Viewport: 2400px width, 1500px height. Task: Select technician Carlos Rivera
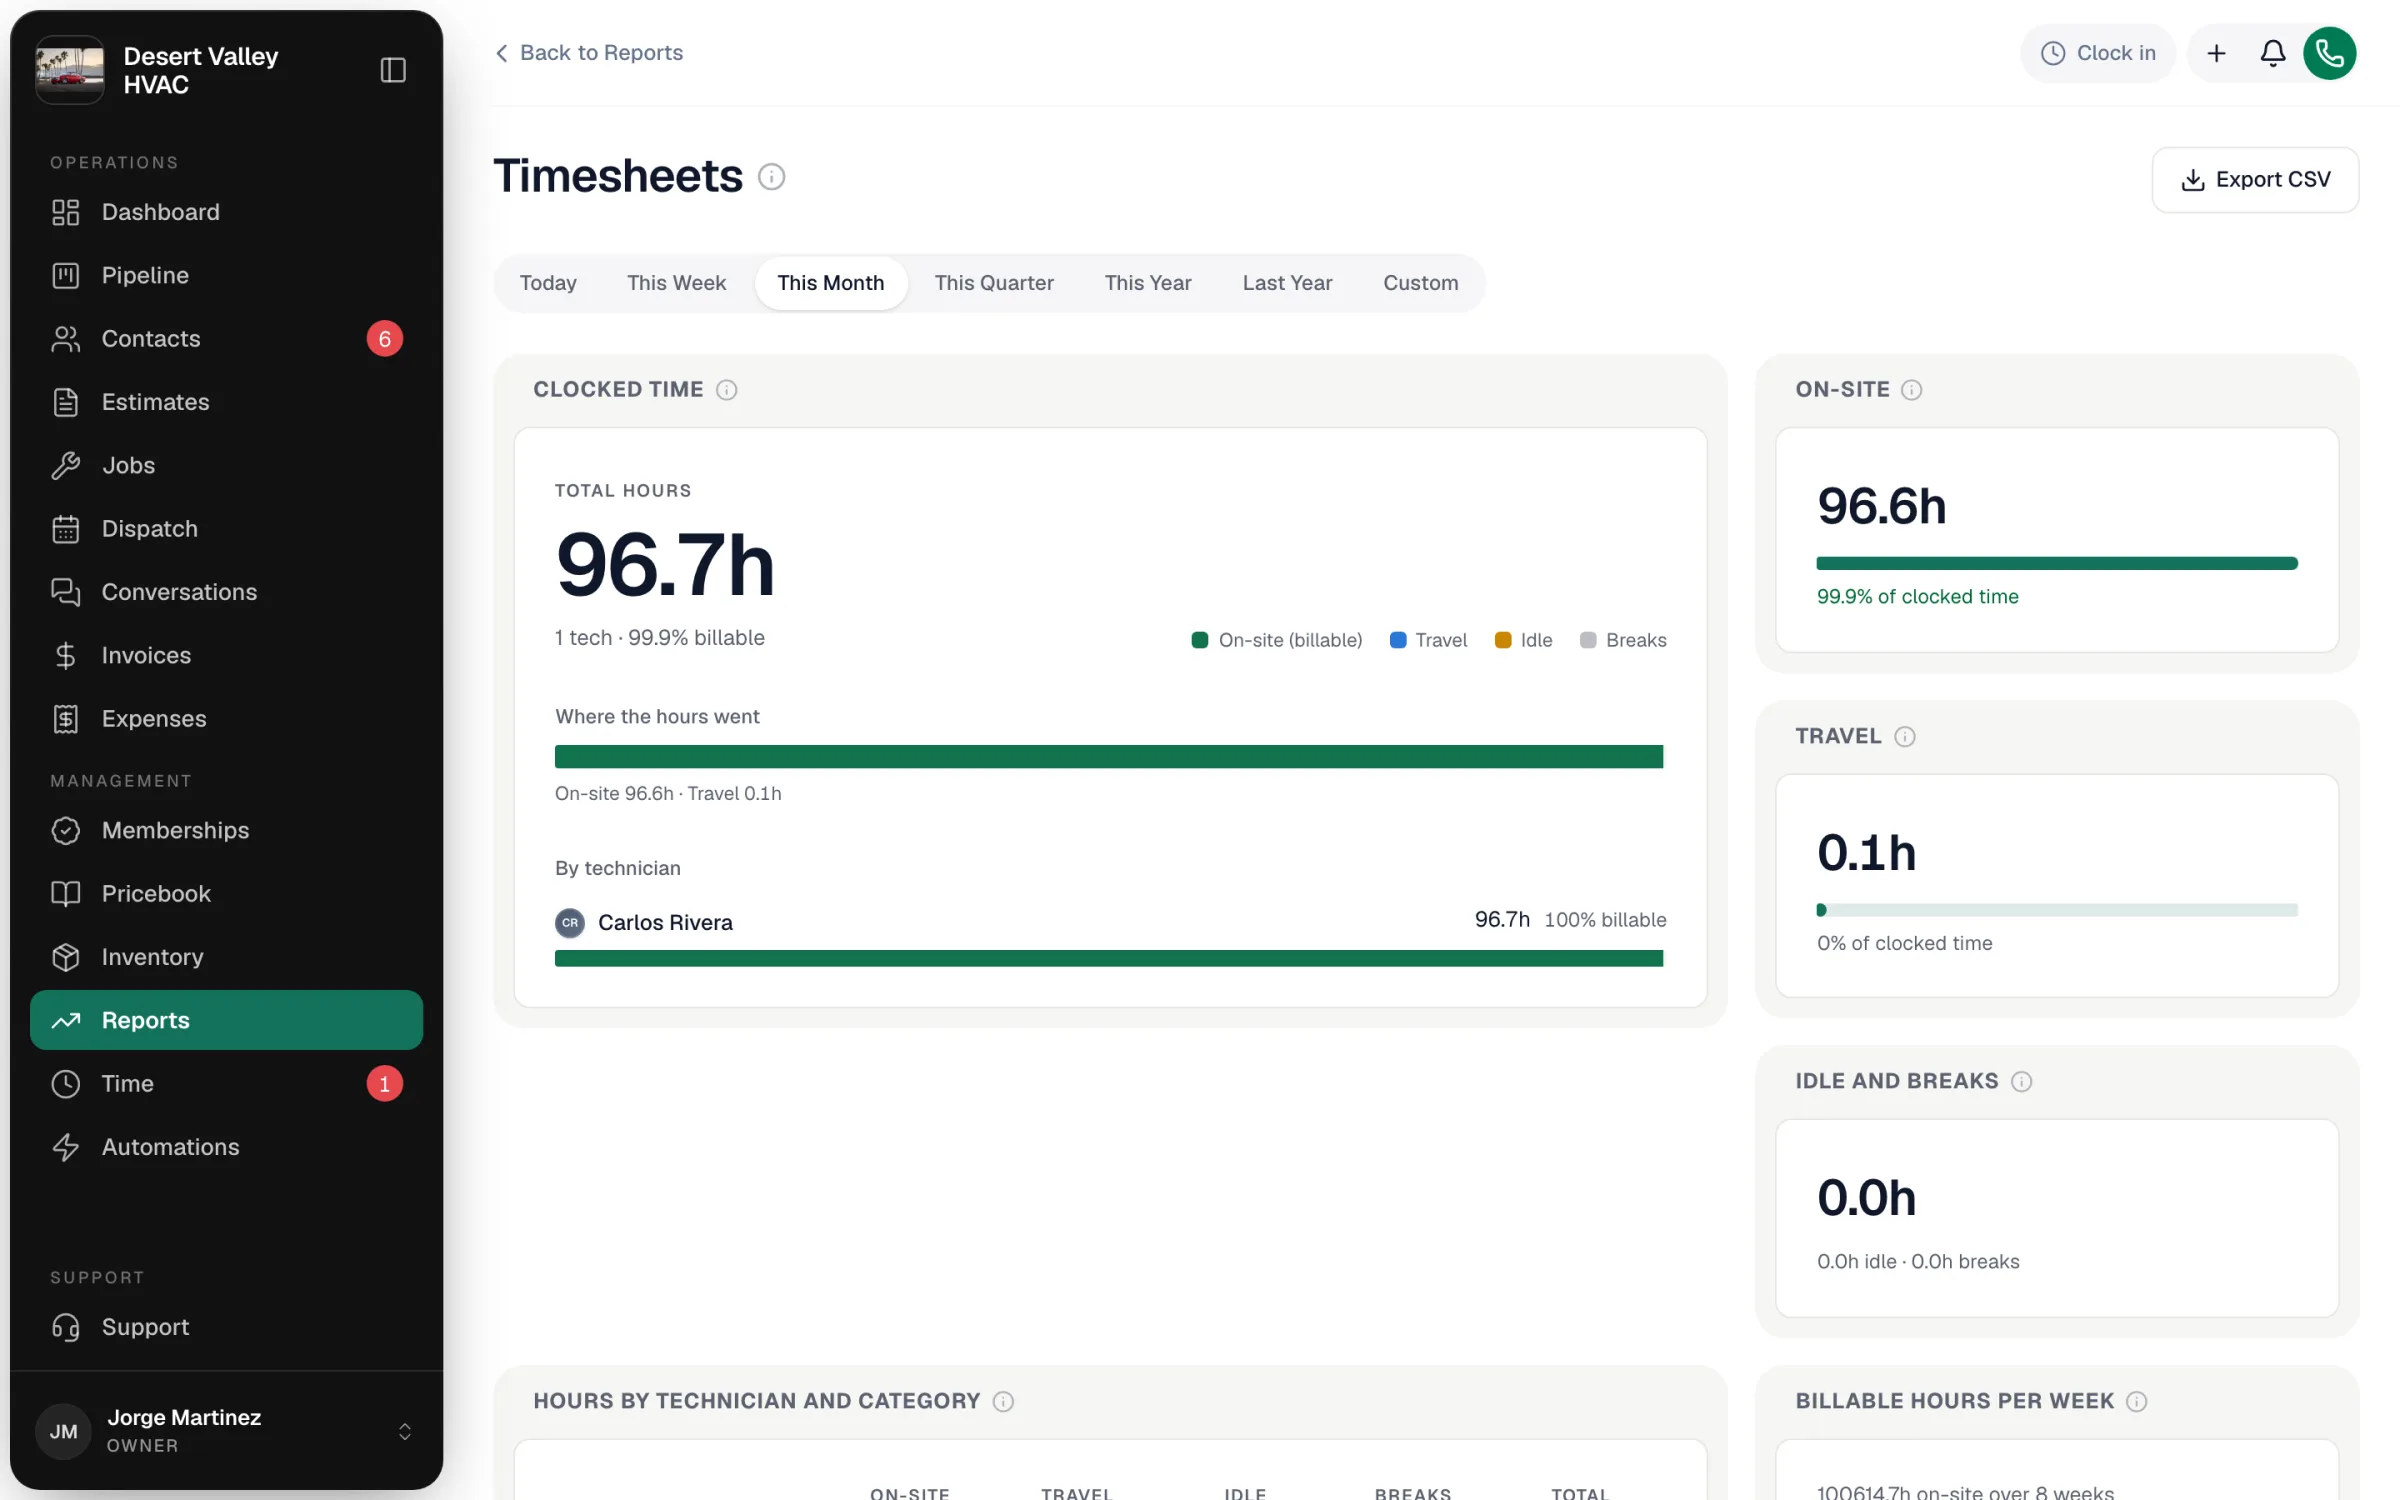(x=665, y=923)
